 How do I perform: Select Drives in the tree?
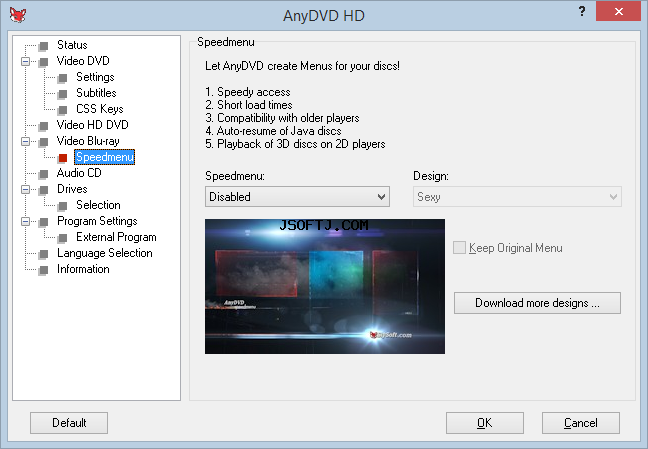pyautogui.click(x=72, y=189)
